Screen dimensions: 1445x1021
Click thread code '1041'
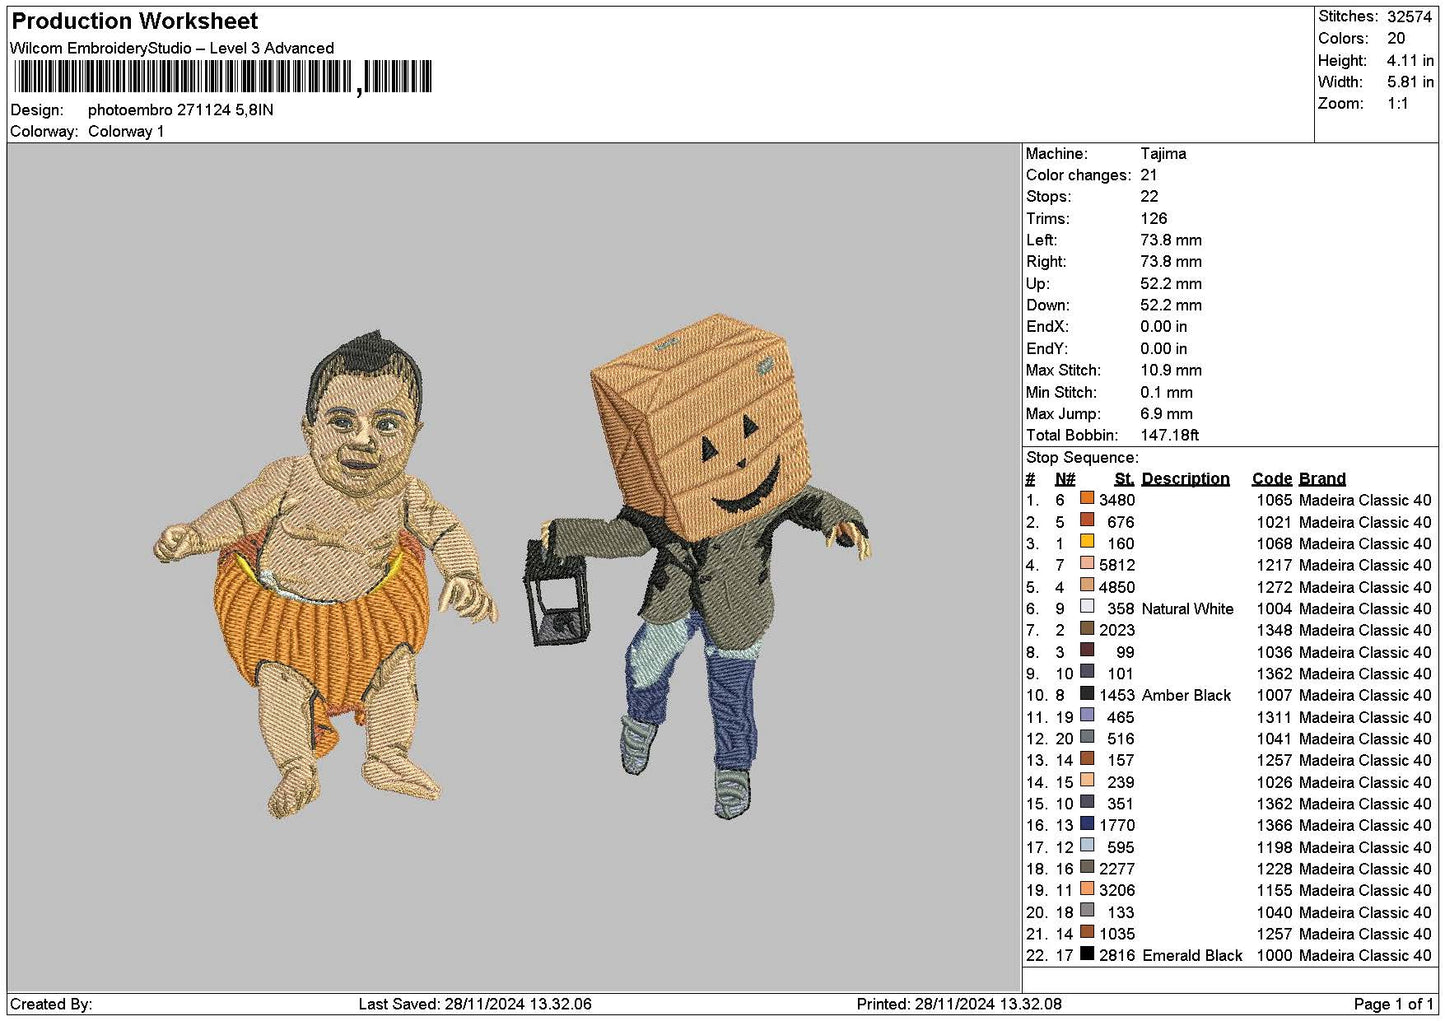(1274, 739)
